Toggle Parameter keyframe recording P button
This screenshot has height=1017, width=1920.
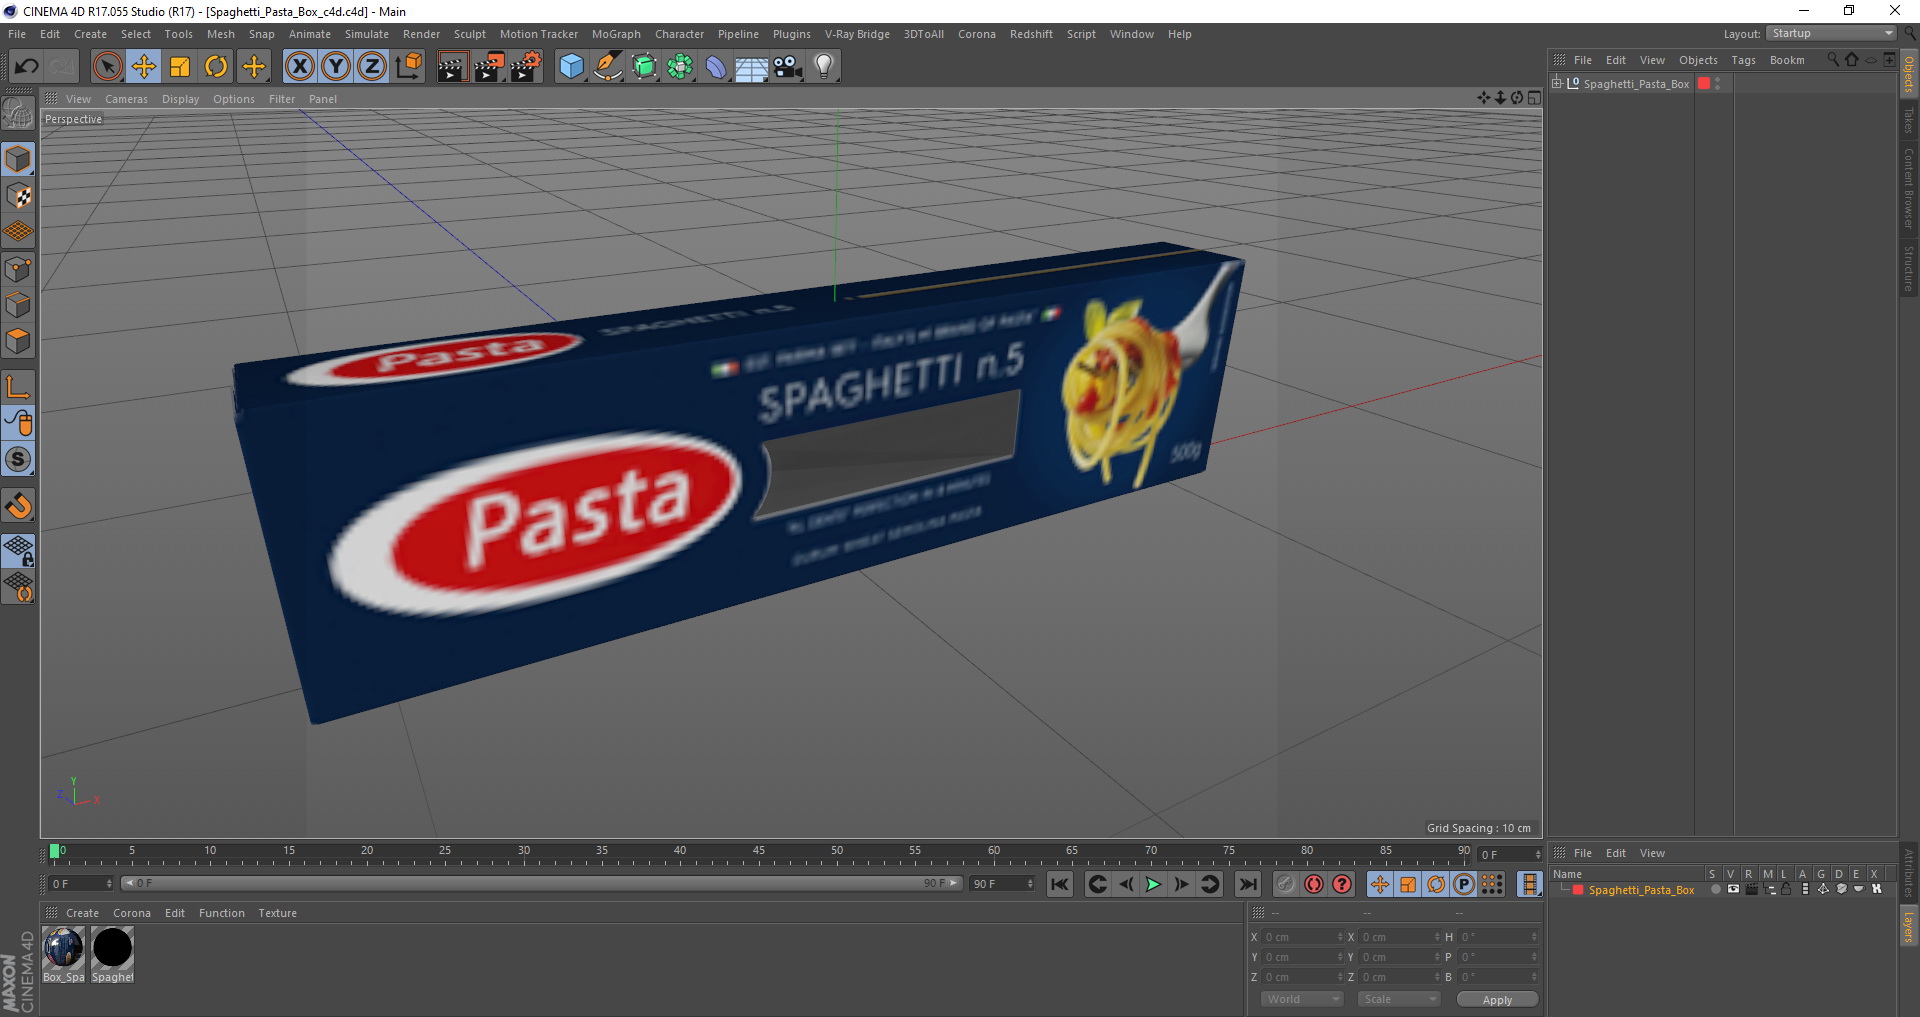(1464, 884)
